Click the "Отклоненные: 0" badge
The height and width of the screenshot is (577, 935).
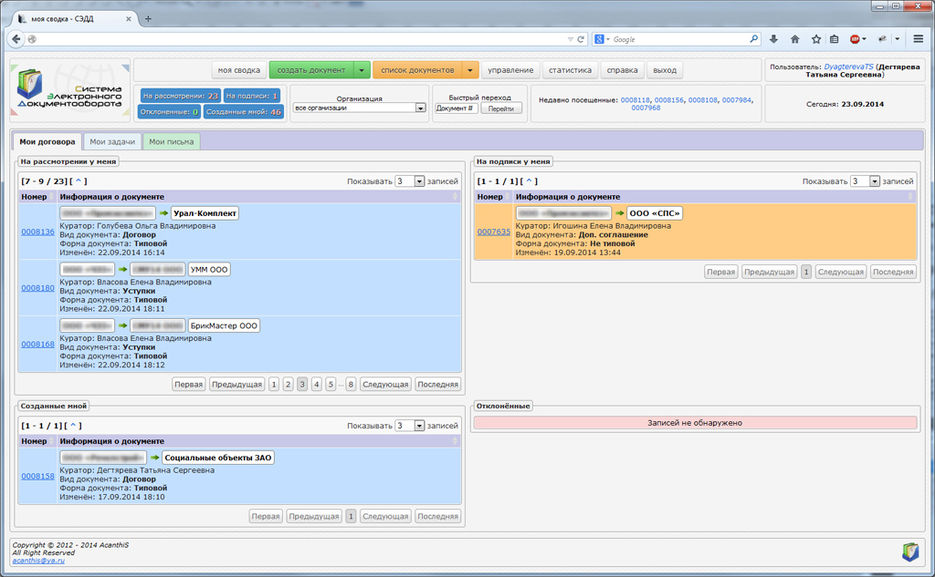(x=169, y=111)
